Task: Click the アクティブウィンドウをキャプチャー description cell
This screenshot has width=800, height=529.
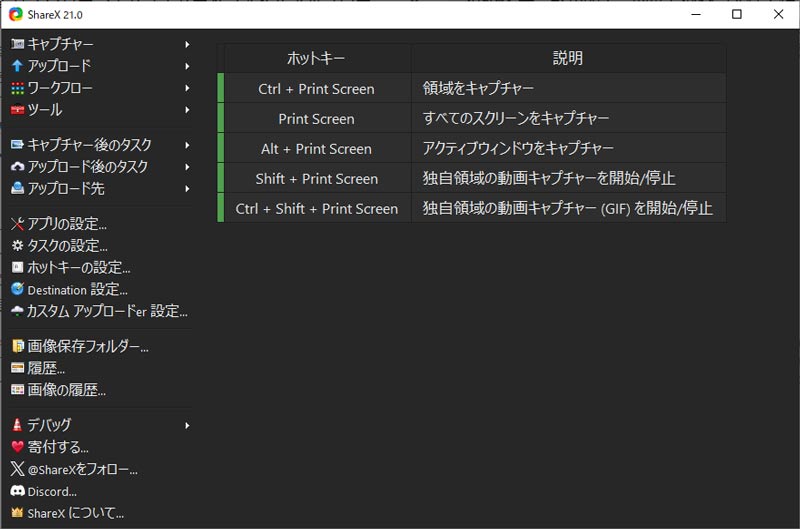Action: coord(569,148)
